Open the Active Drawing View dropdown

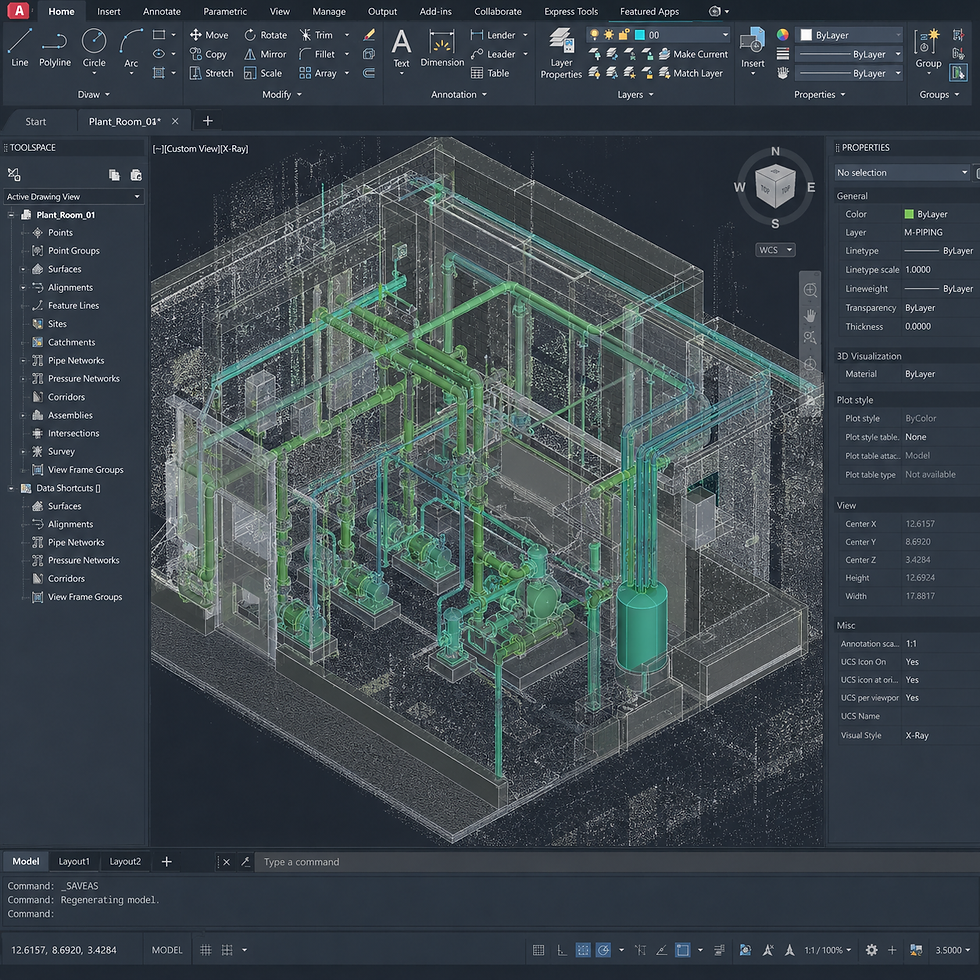pos(74,196)
